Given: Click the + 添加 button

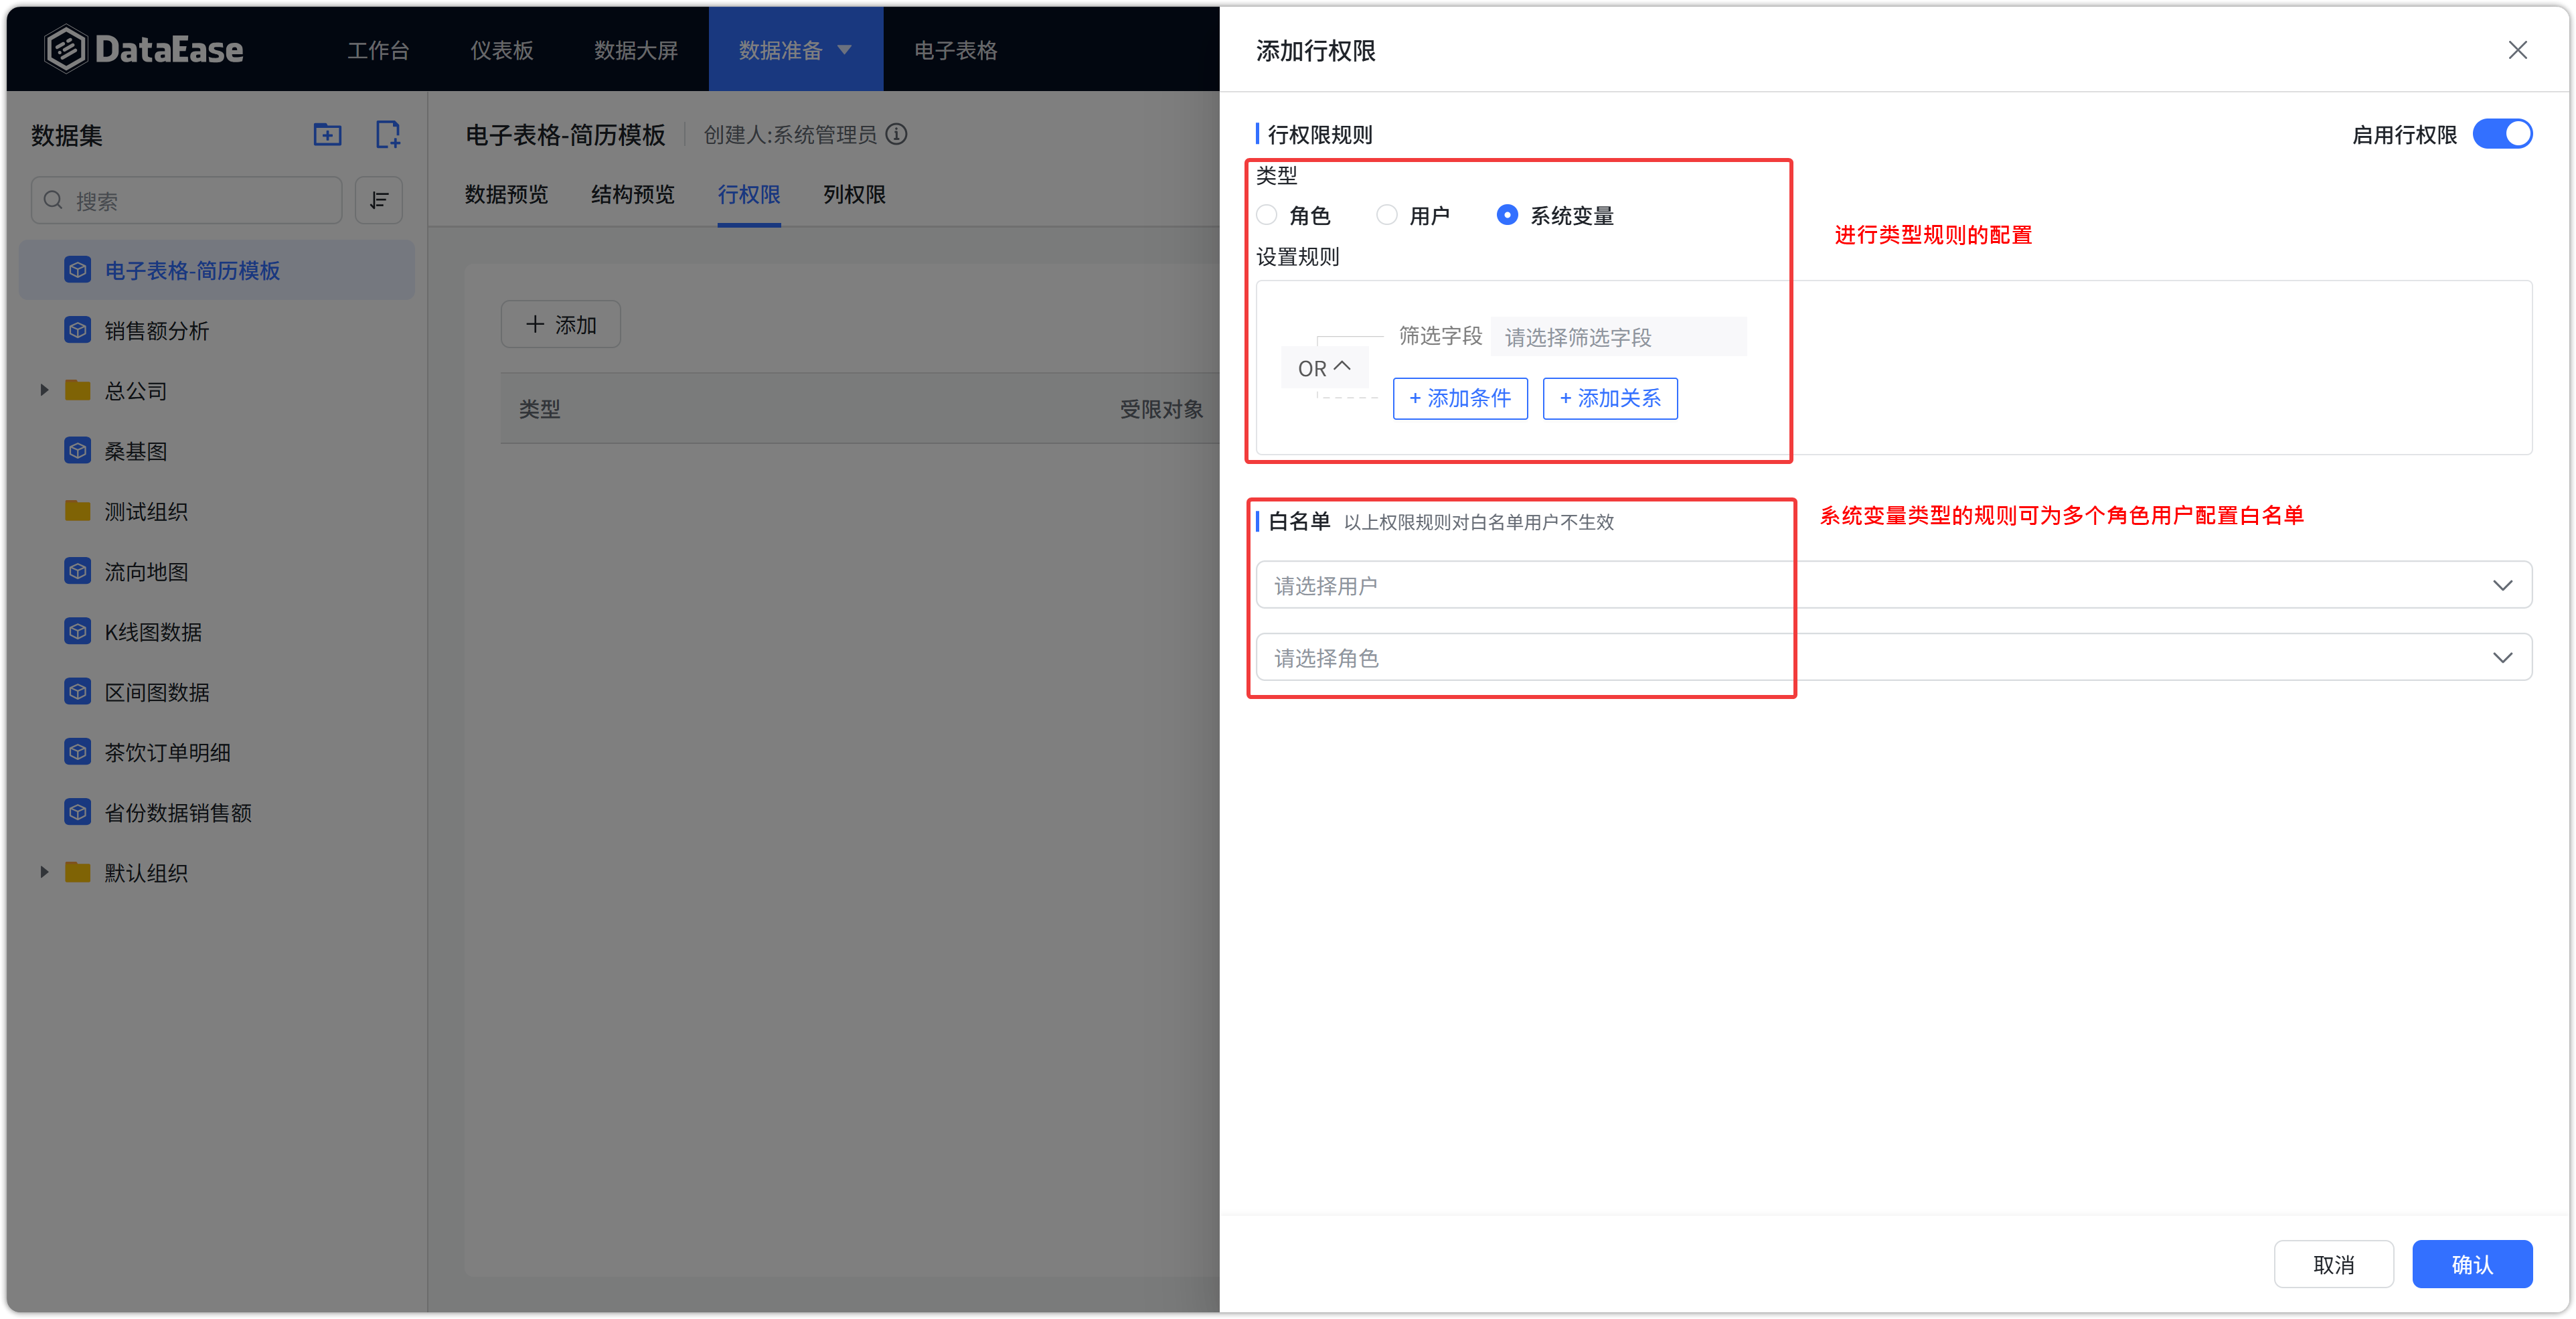Looking at the screenshot, I should click(561, 325).
